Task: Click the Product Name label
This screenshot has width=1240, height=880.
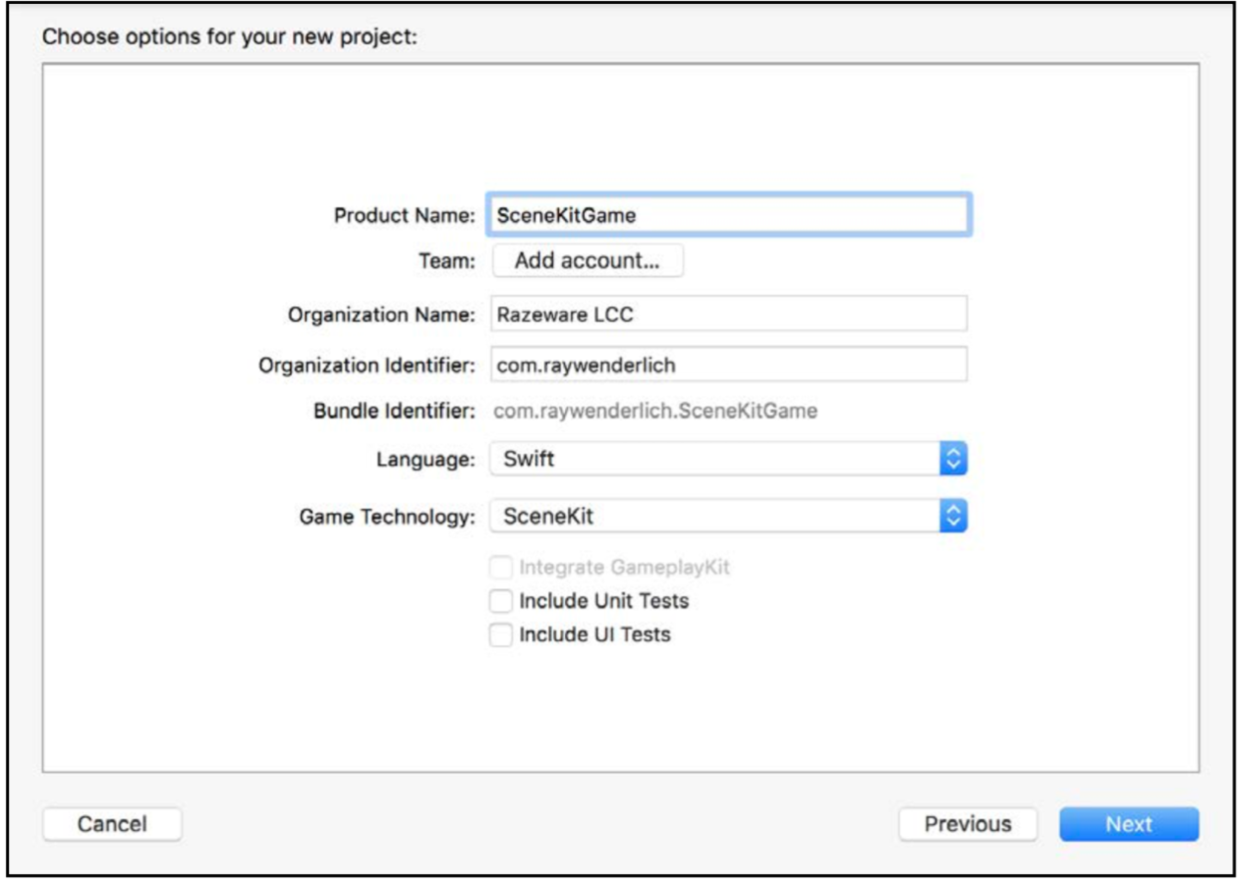Action: (404, 215)
